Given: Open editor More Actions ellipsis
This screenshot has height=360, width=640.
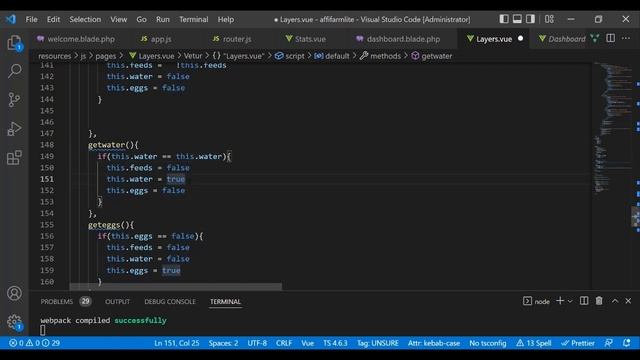Looking at the screenshot, I should click(x=626, y=38).
